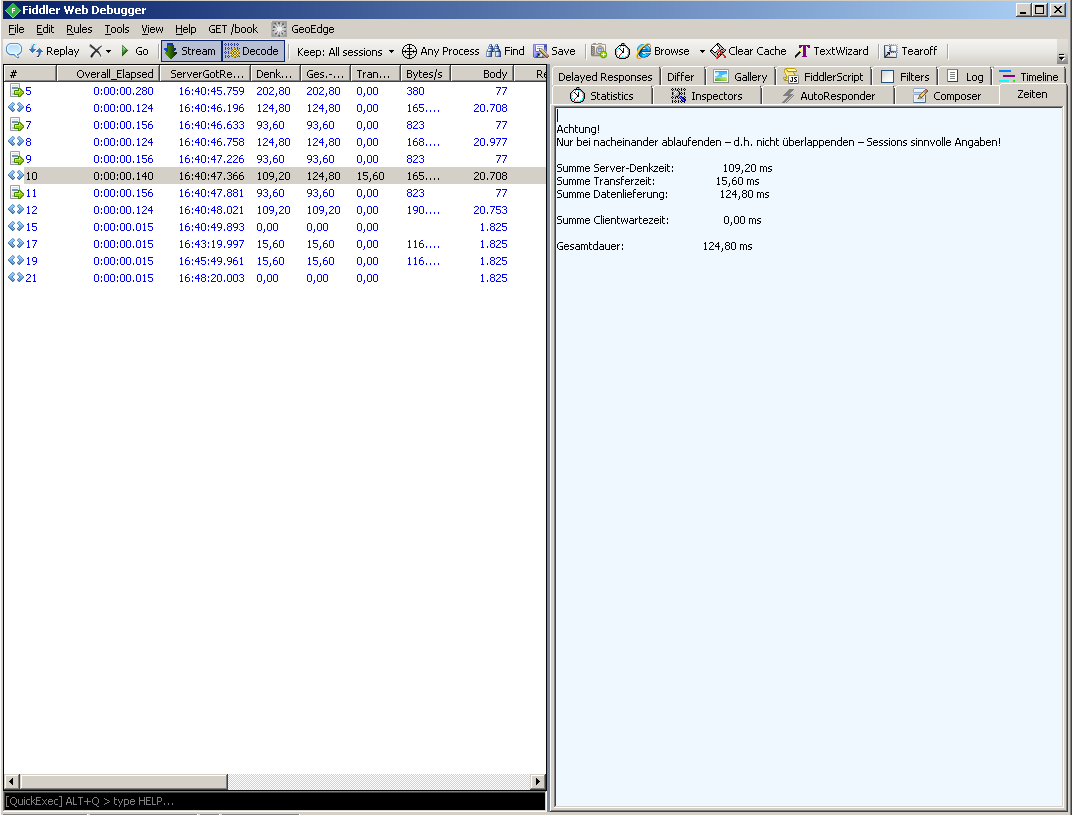
Task: Open the FiddlerScript tab
Action: point(823,77)
